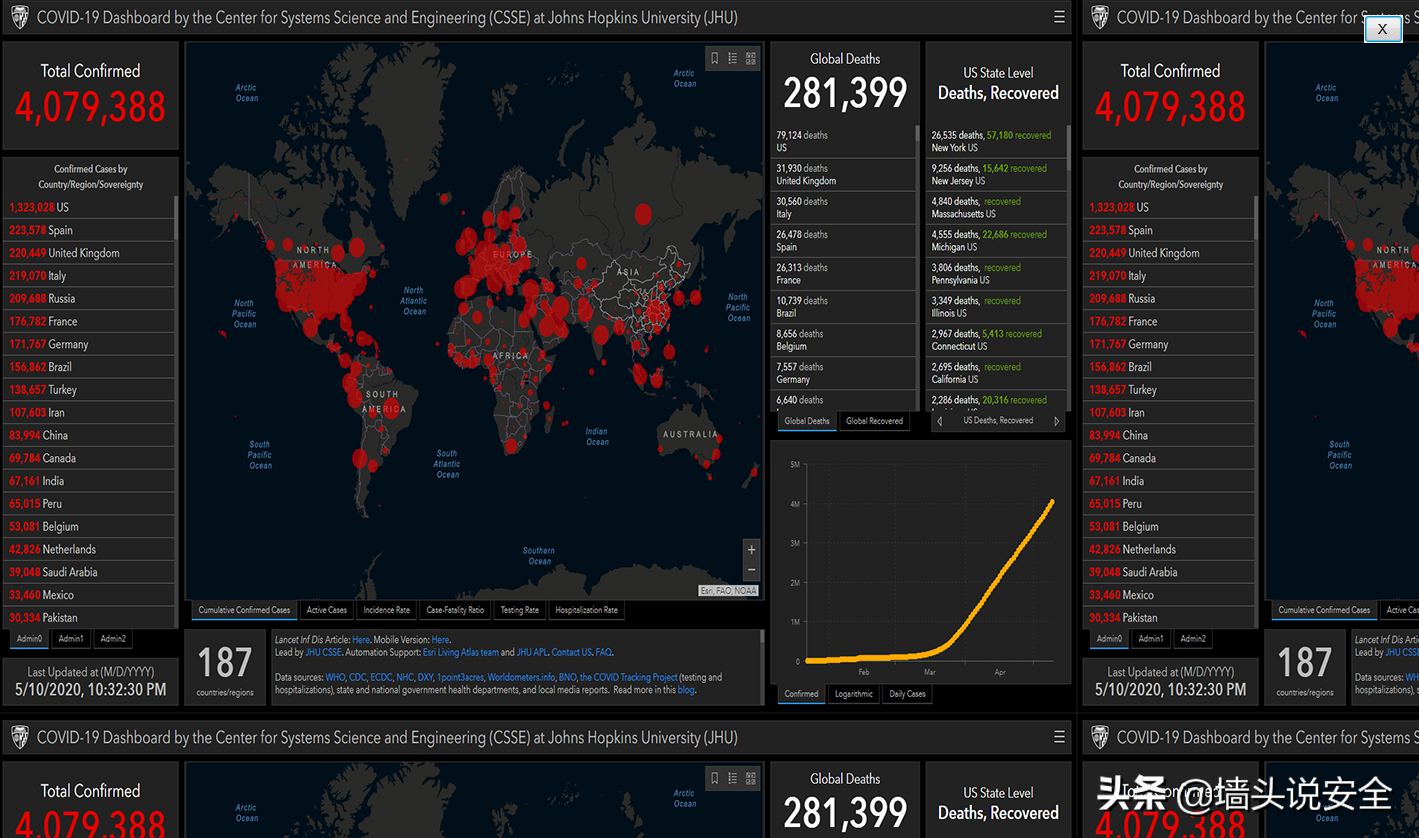Click JHU shield logo in bottom-right dashboard header
1419x838 pixels.
click(1099, 738)
